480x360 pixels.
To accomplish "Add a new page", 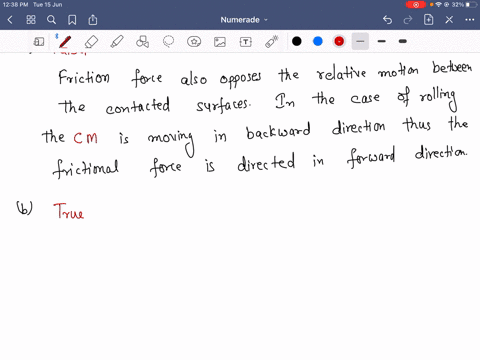I will [x=428, y=20].
